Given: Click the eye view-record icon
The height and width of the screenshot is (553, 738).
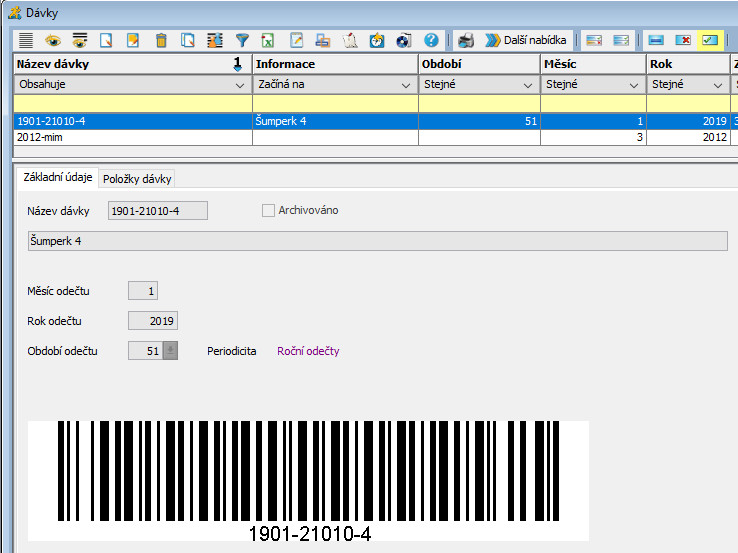Looking at the screenshot, I should tap(52, 41).
